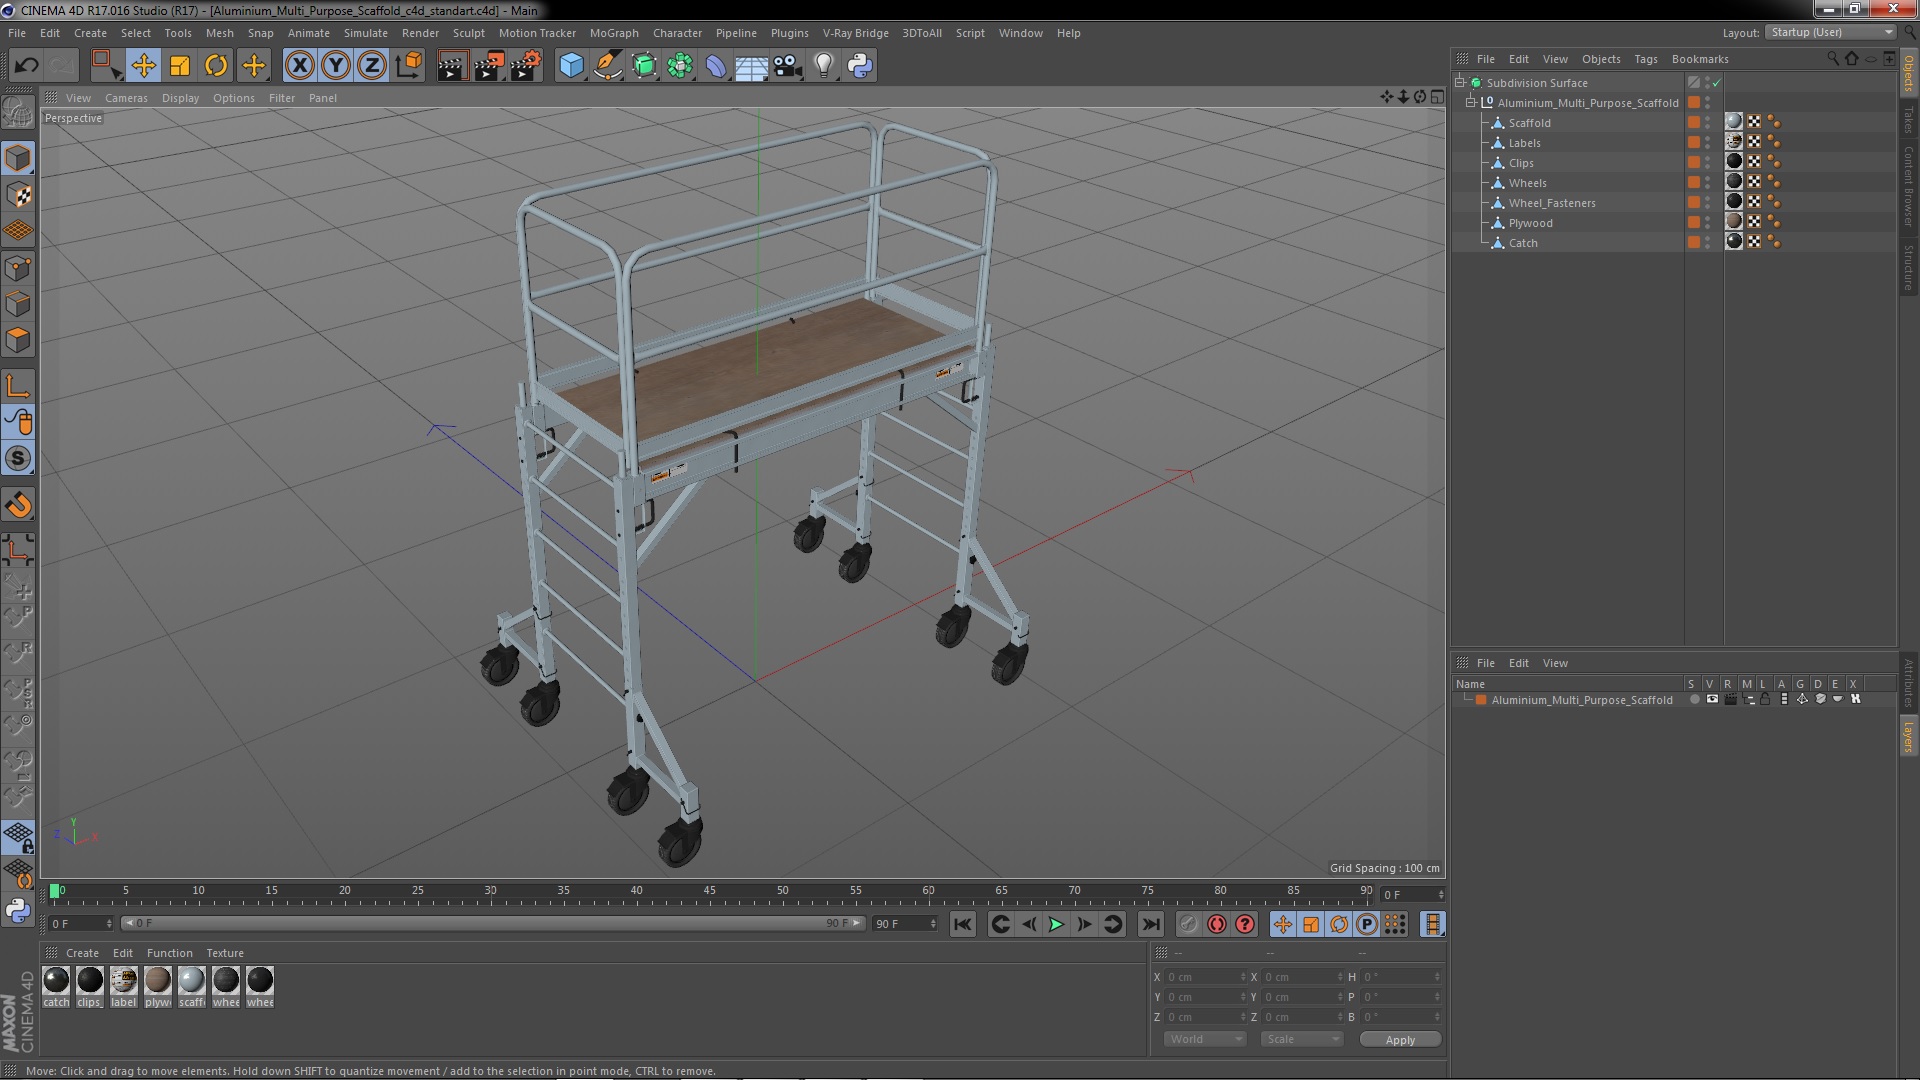Open the Object Manager Tags menu
This screenshot has width=1920, height=1080.
pos(1645,59)
